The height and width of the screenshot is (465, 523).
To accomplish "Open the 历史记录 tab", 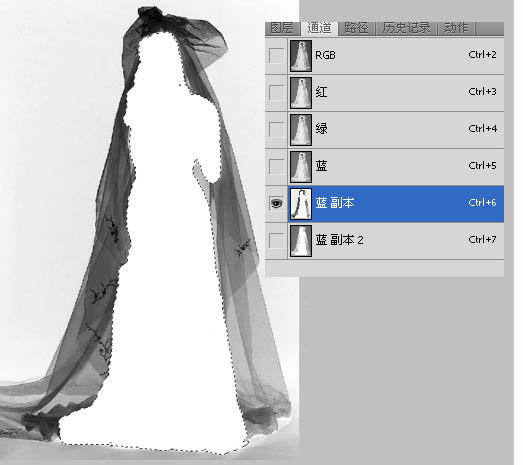I will [406, 28].
